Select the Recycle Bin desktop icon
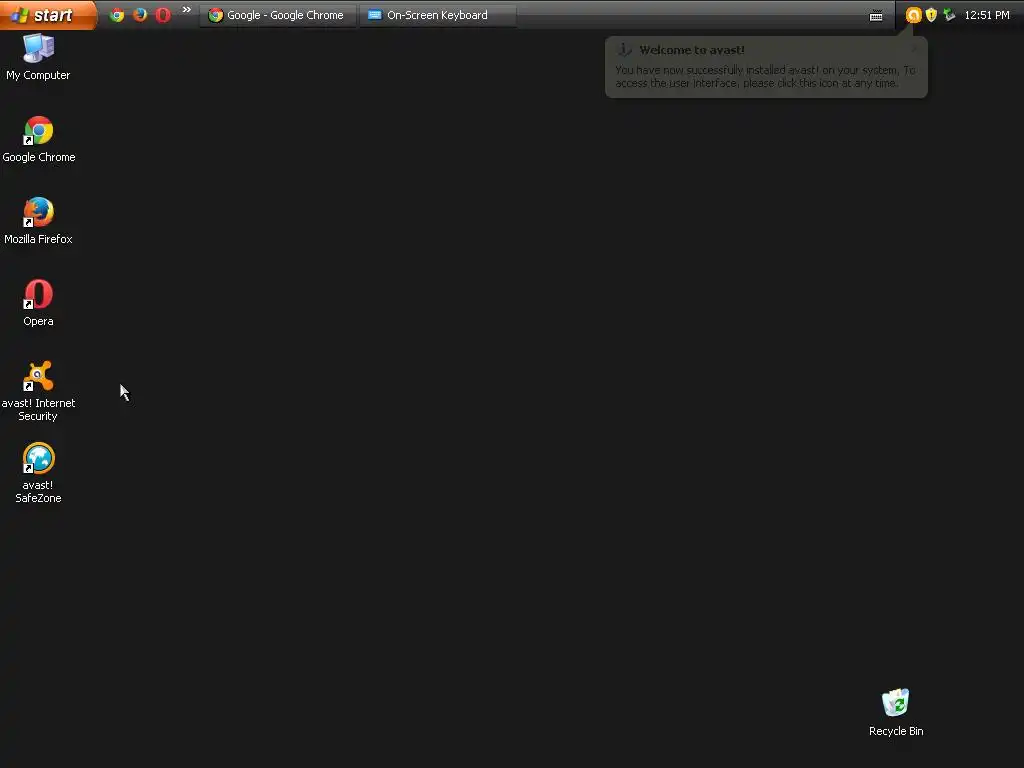 coord(896,713)
